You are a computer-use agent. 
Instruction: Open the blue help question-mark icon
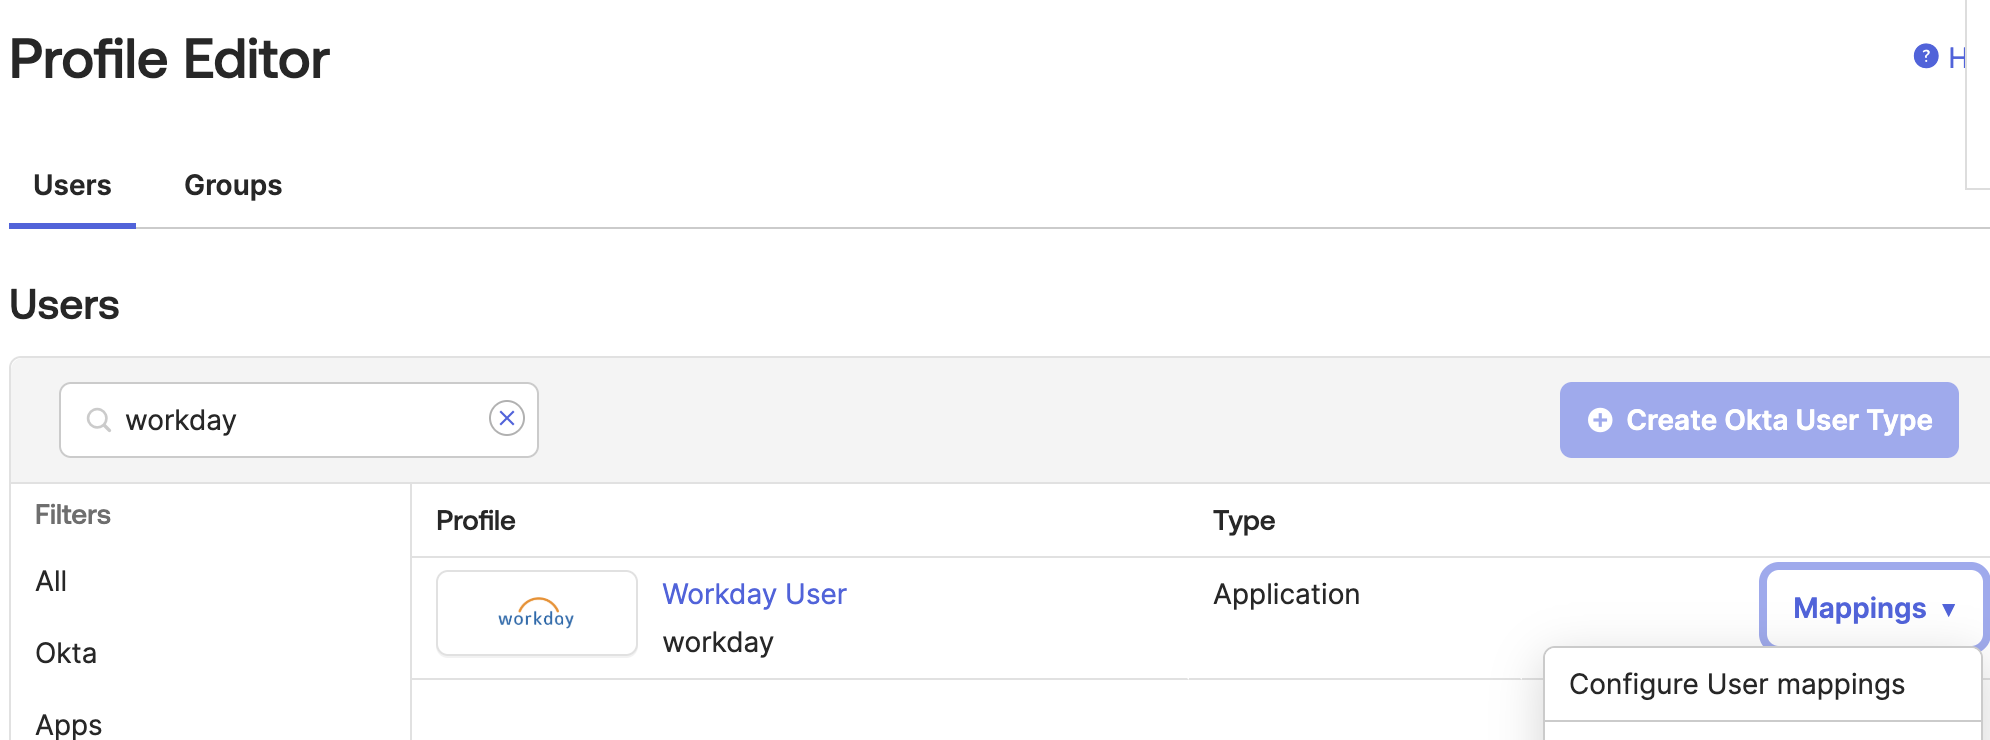(1925, 56)
